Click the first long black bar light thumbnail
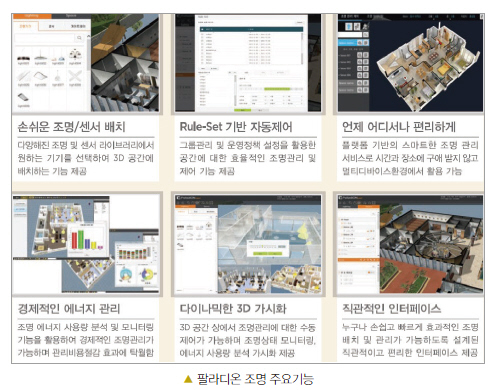Viewport: 495px width, 390px height. pos(23,58)
